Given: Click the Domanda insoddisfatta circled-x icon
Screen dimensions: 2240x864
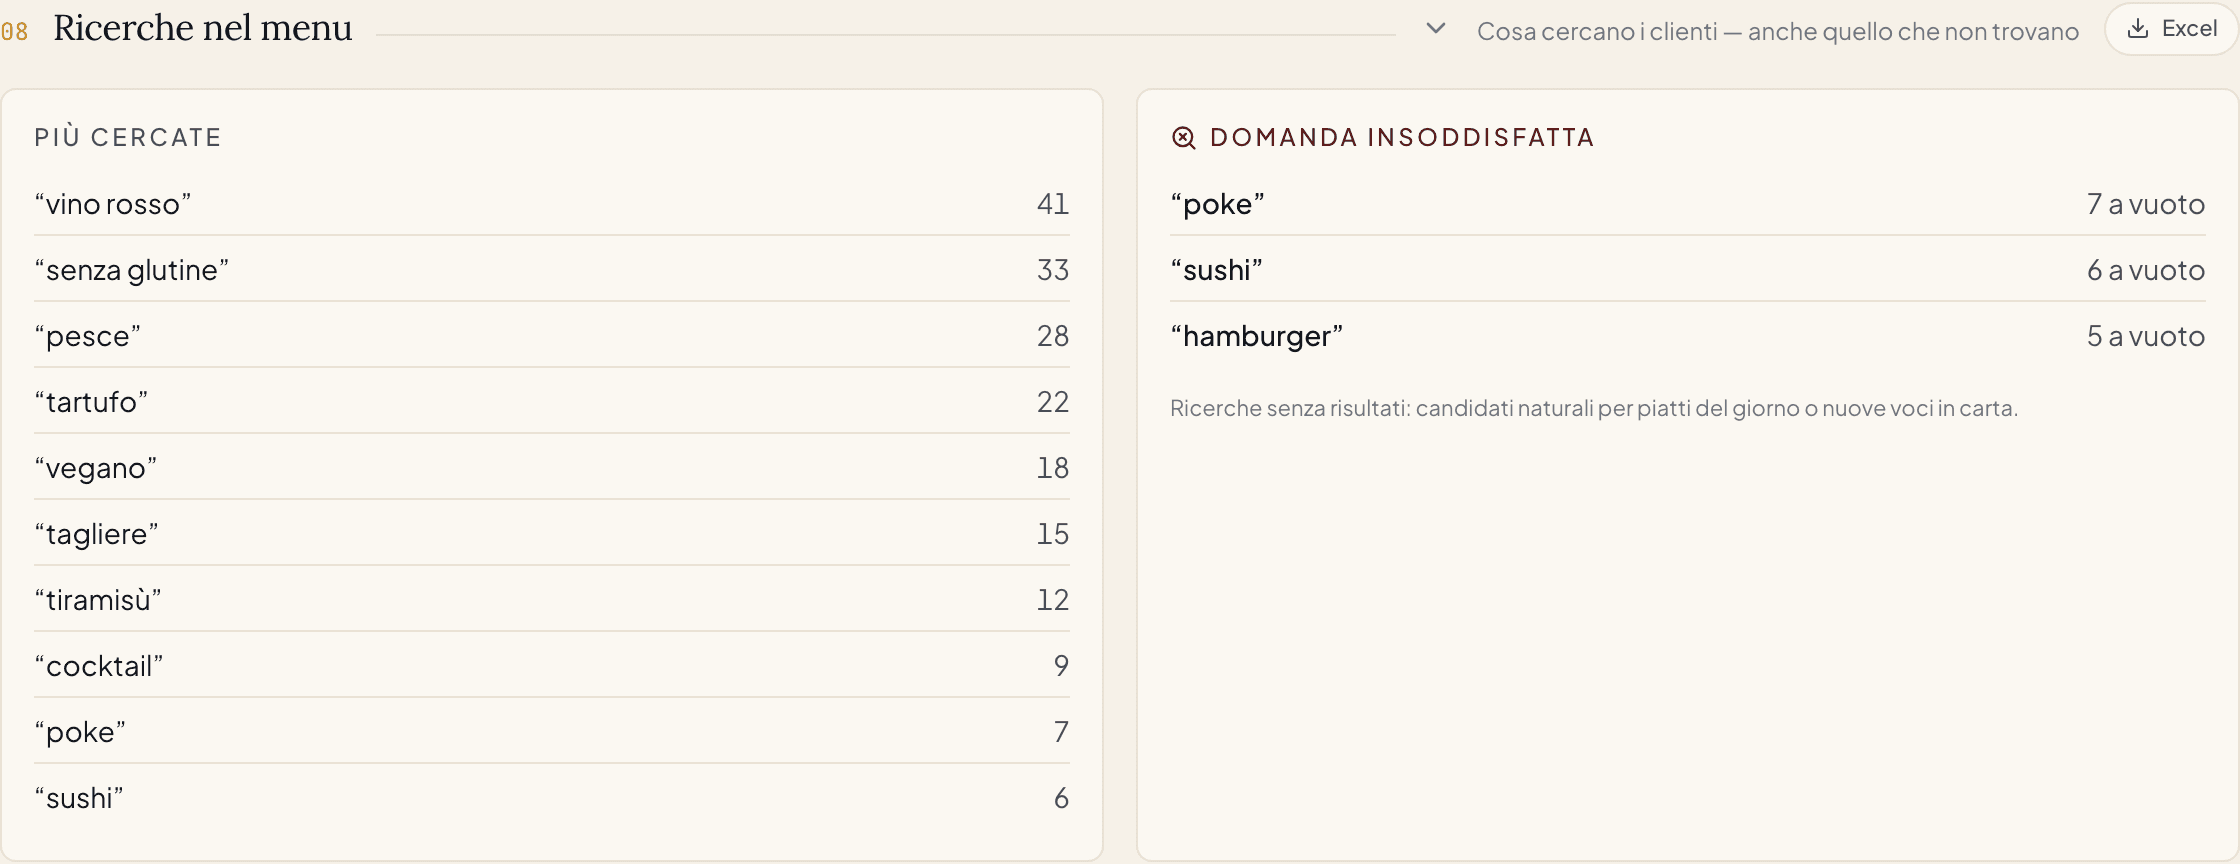Looking at the screenshot, I should point(1184,138).
